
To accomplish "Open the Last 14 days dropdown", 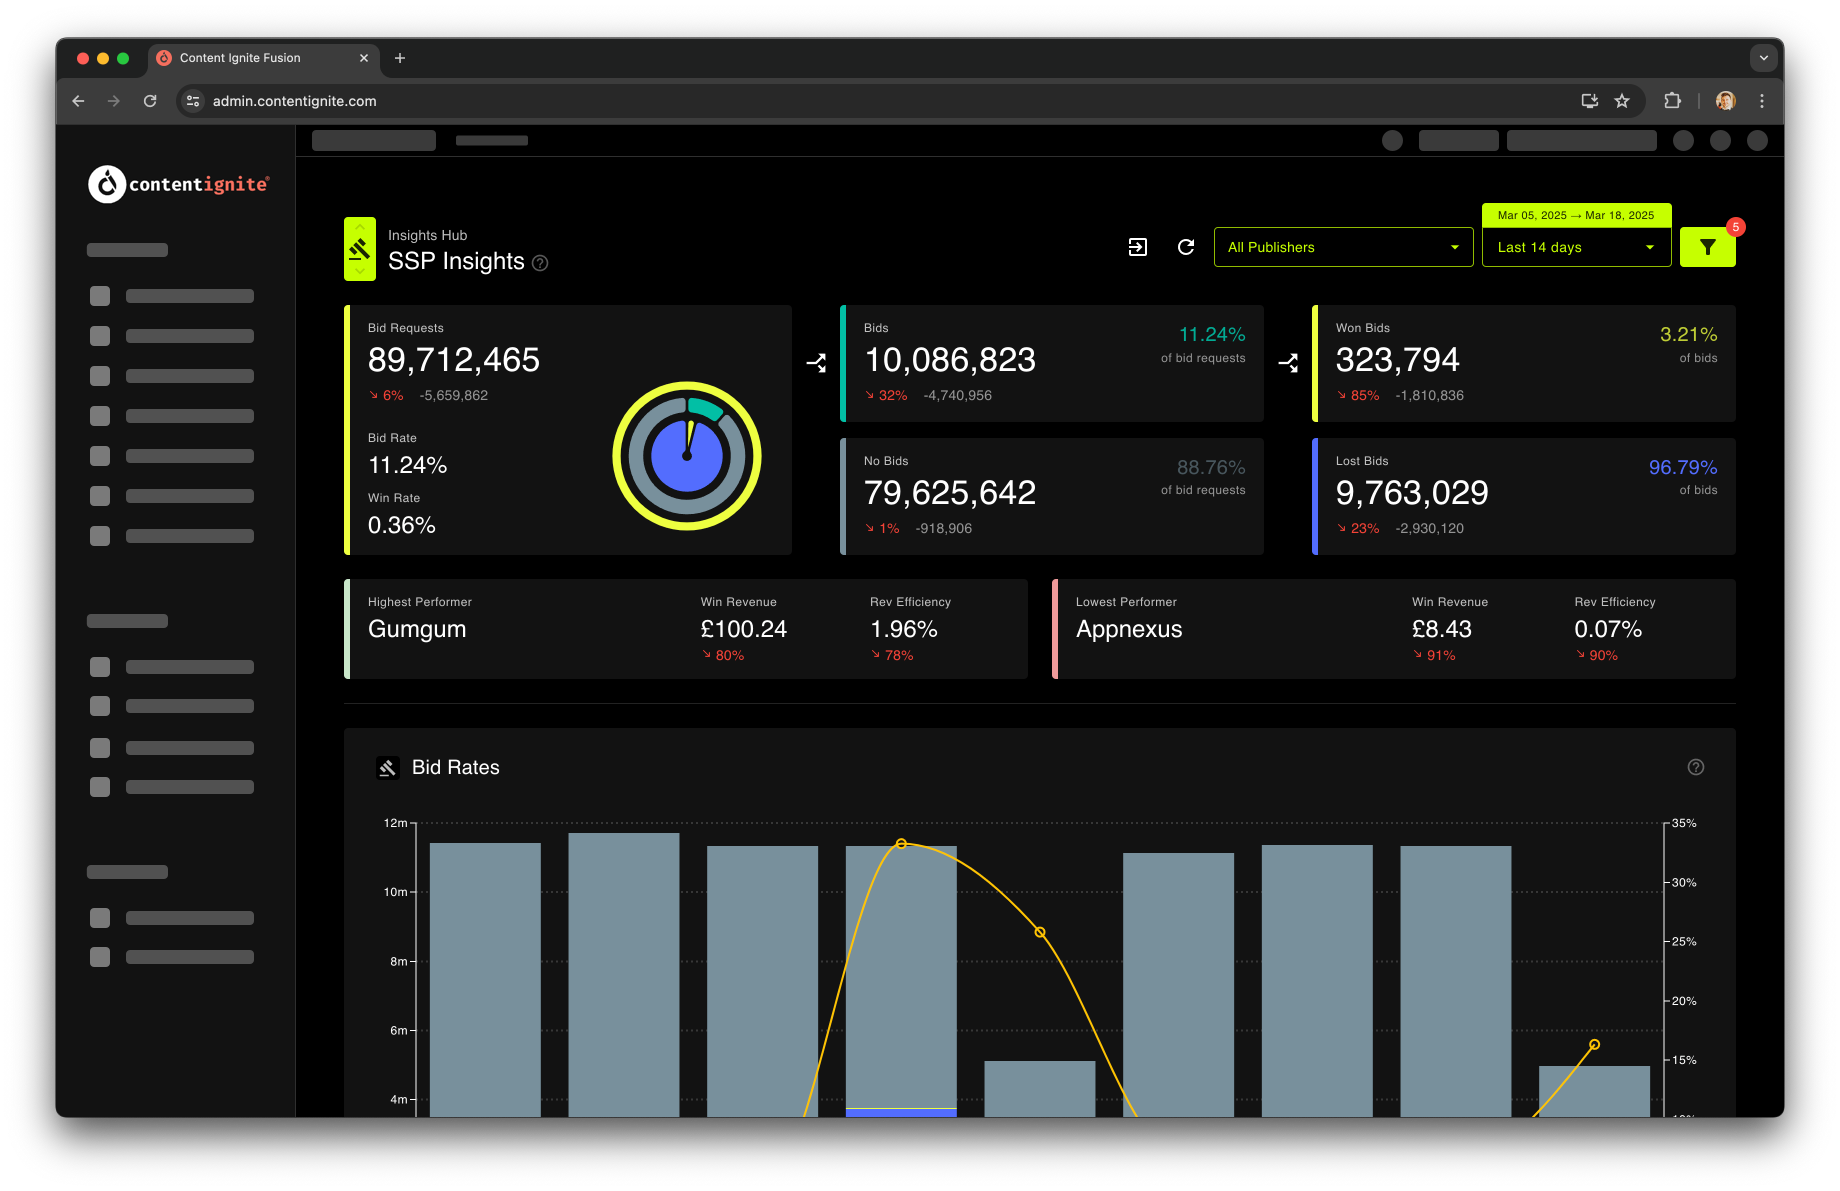I will pos(1576,247).
